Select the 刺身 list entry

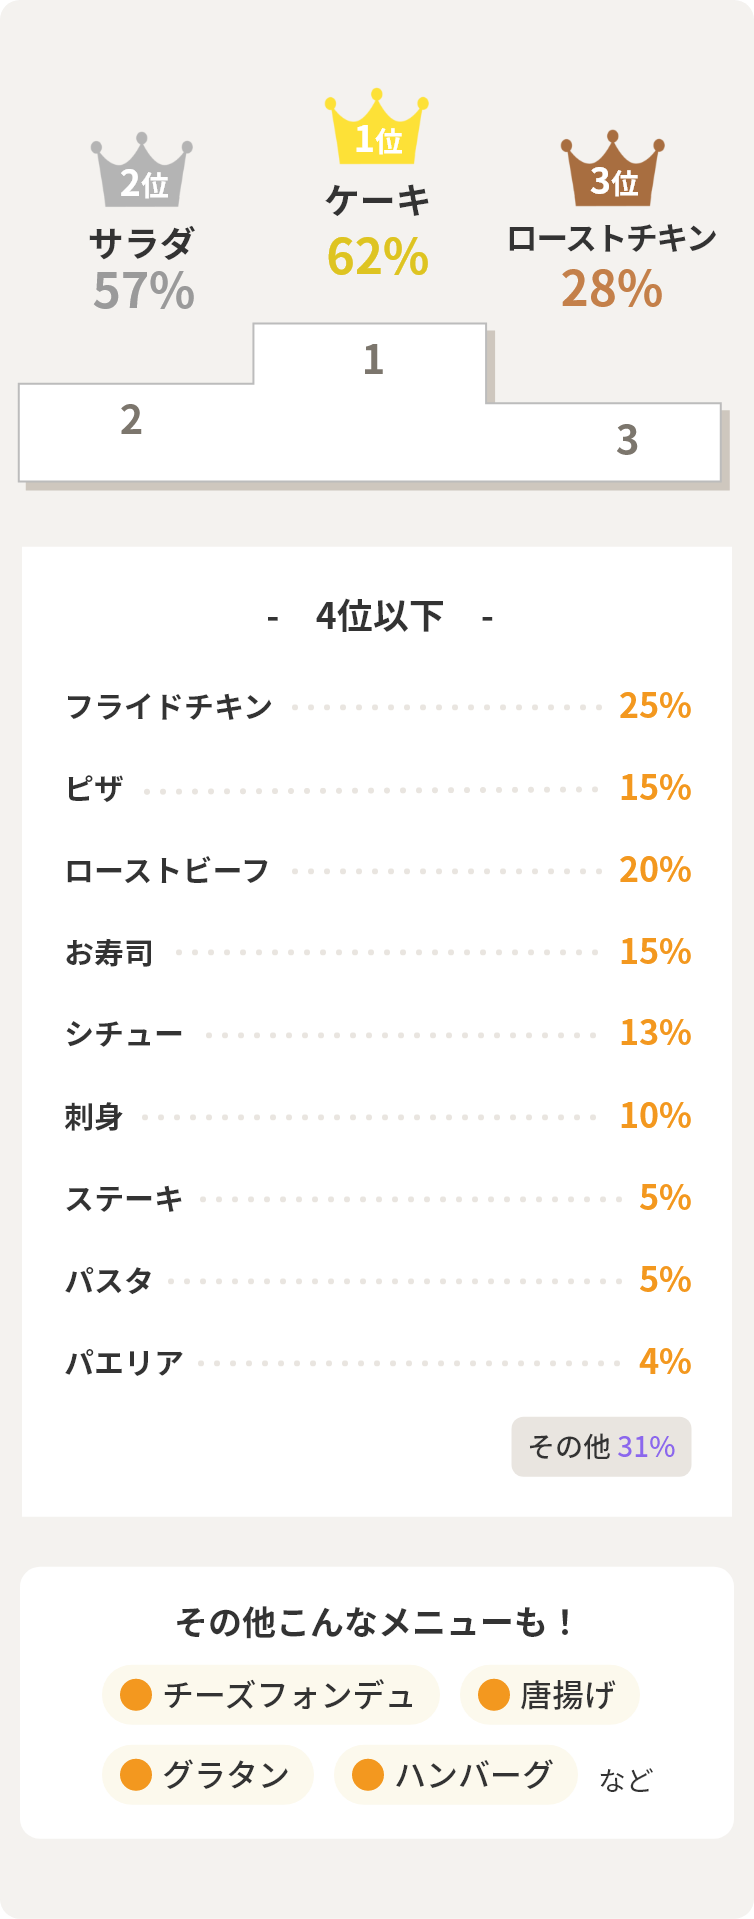pos(94,1116)
